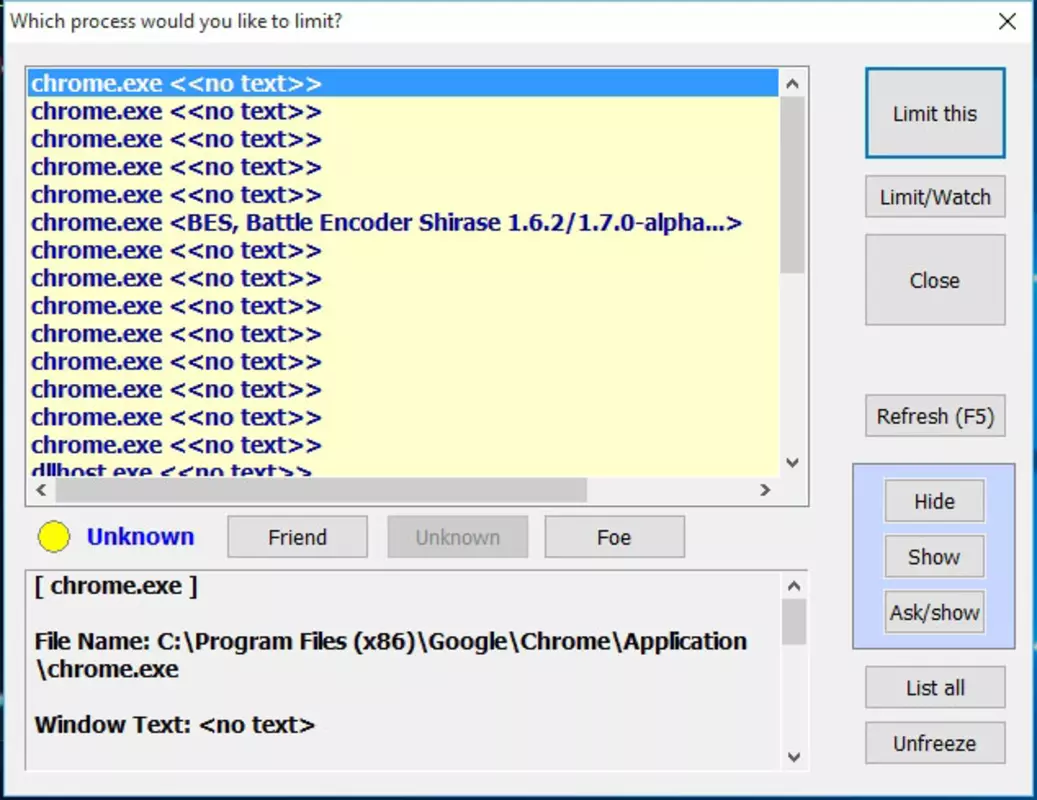
Task: Click the Window Text: <no text> line
Action: pyautogui.click(x=175, y=725)
